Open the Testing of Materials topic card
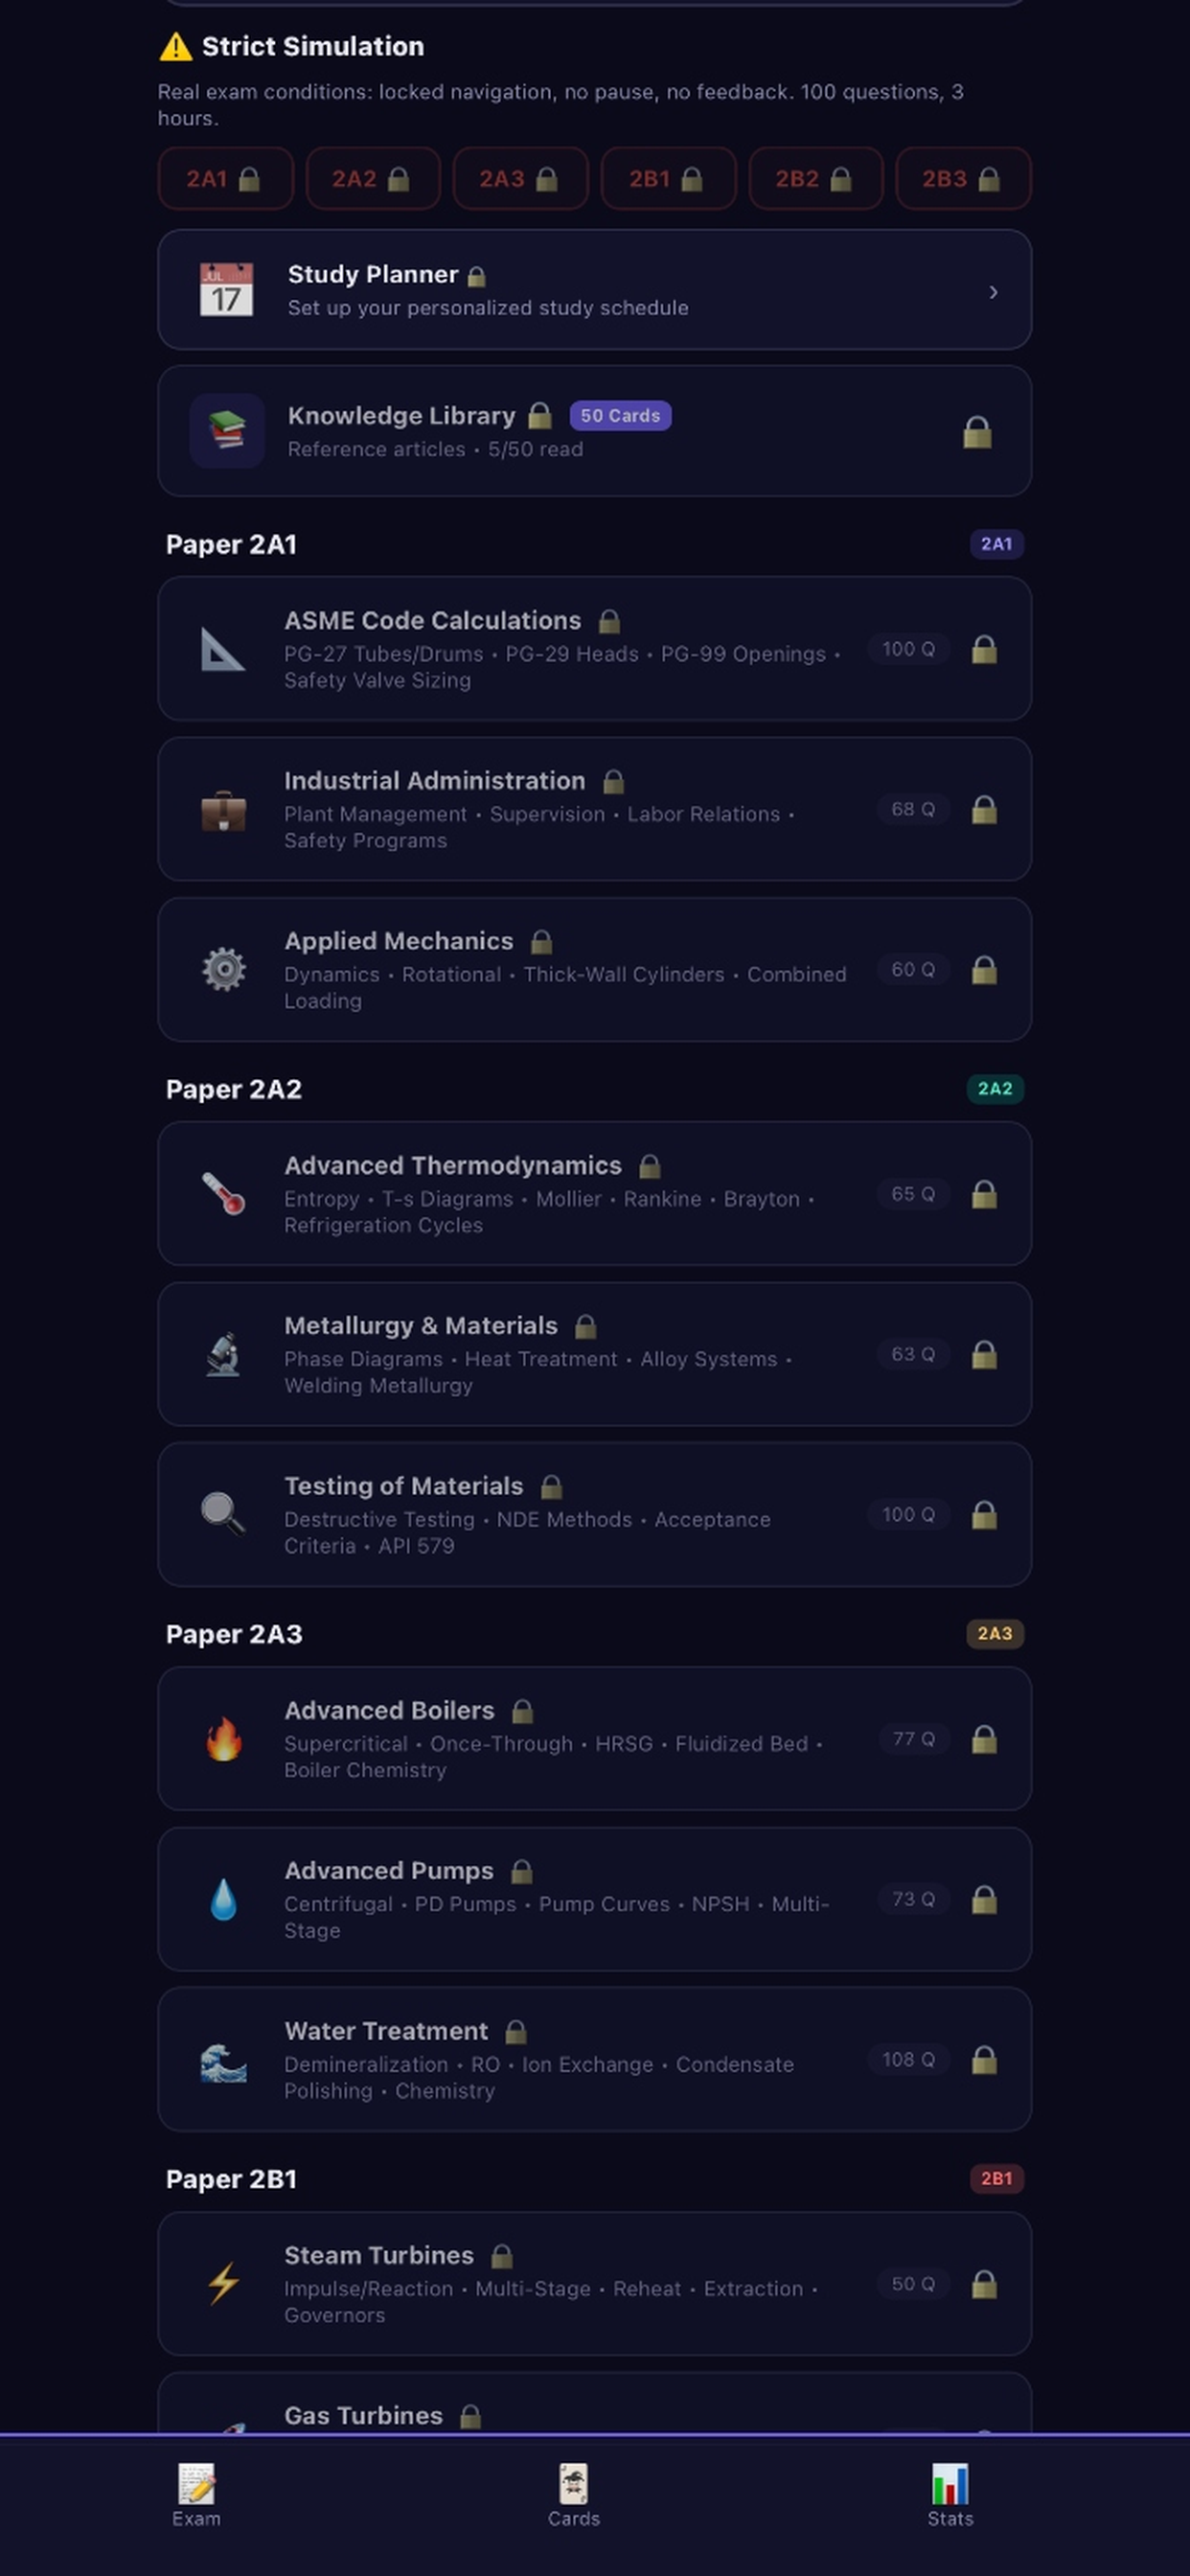 (594, 1514)
